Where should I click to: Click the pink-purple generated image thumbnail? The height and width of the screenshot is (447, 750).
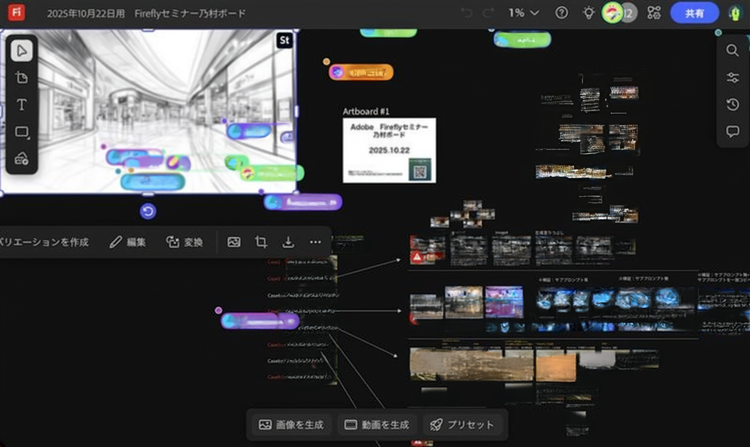(504, 302)
